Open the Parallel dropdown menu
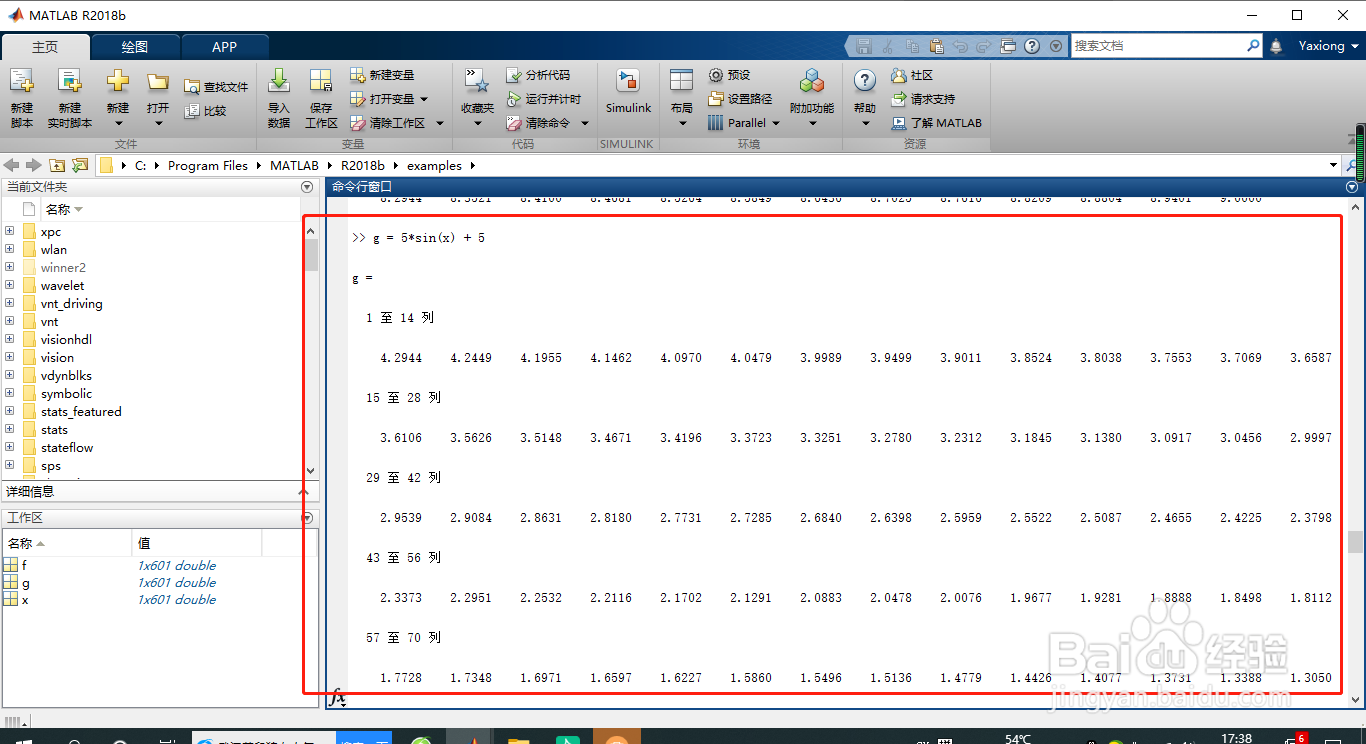 tap(776, 123)
